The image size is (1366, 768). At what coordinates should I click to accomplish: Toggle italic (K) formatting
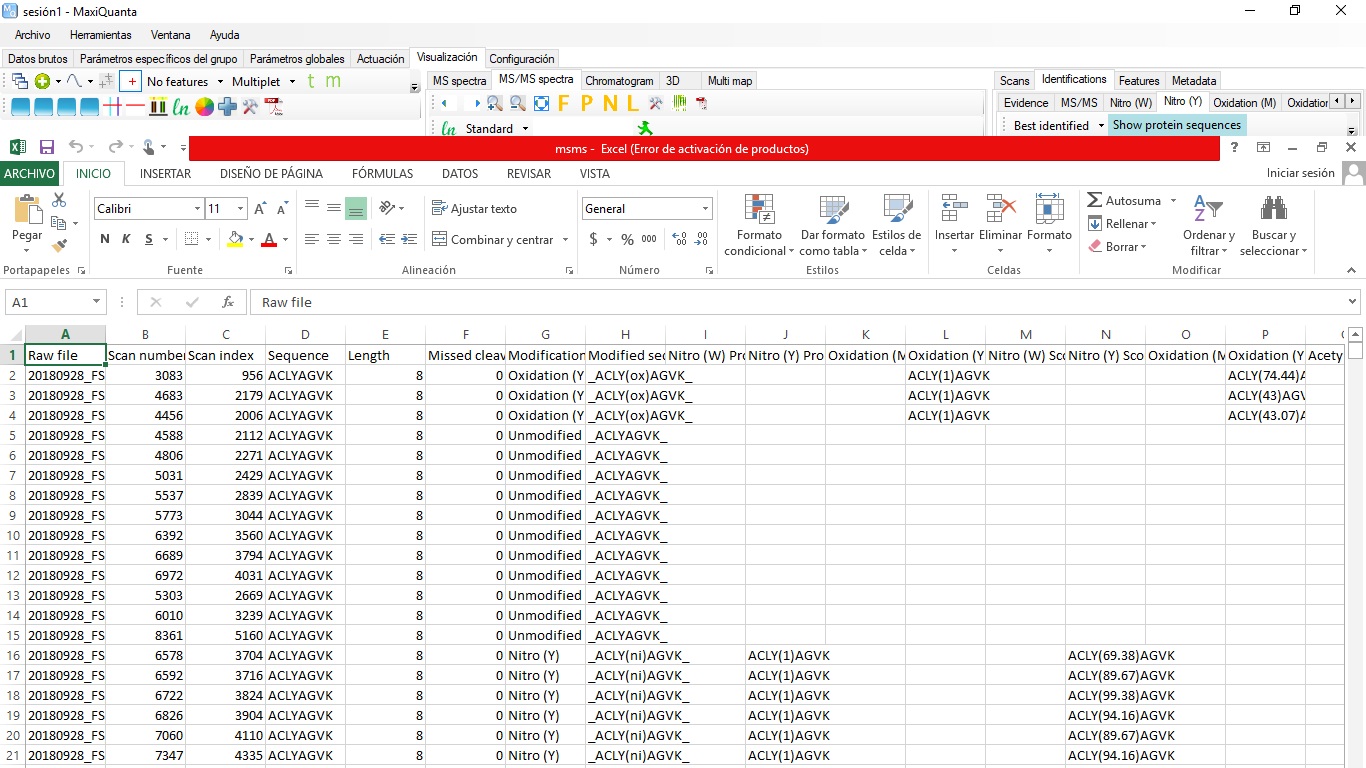(126, 240)
